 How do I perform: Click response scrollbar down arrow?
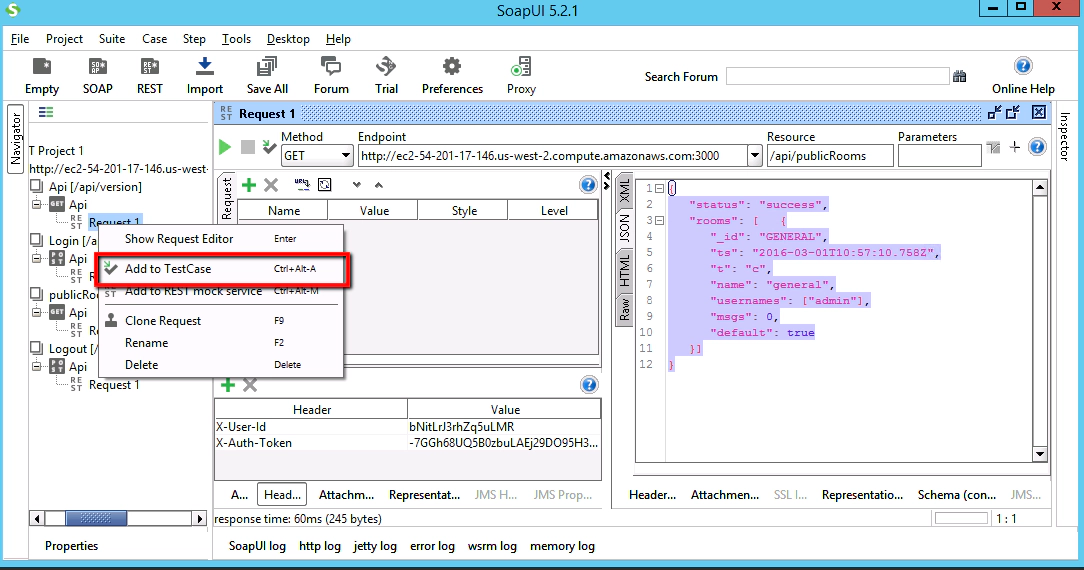point(1039,454)
